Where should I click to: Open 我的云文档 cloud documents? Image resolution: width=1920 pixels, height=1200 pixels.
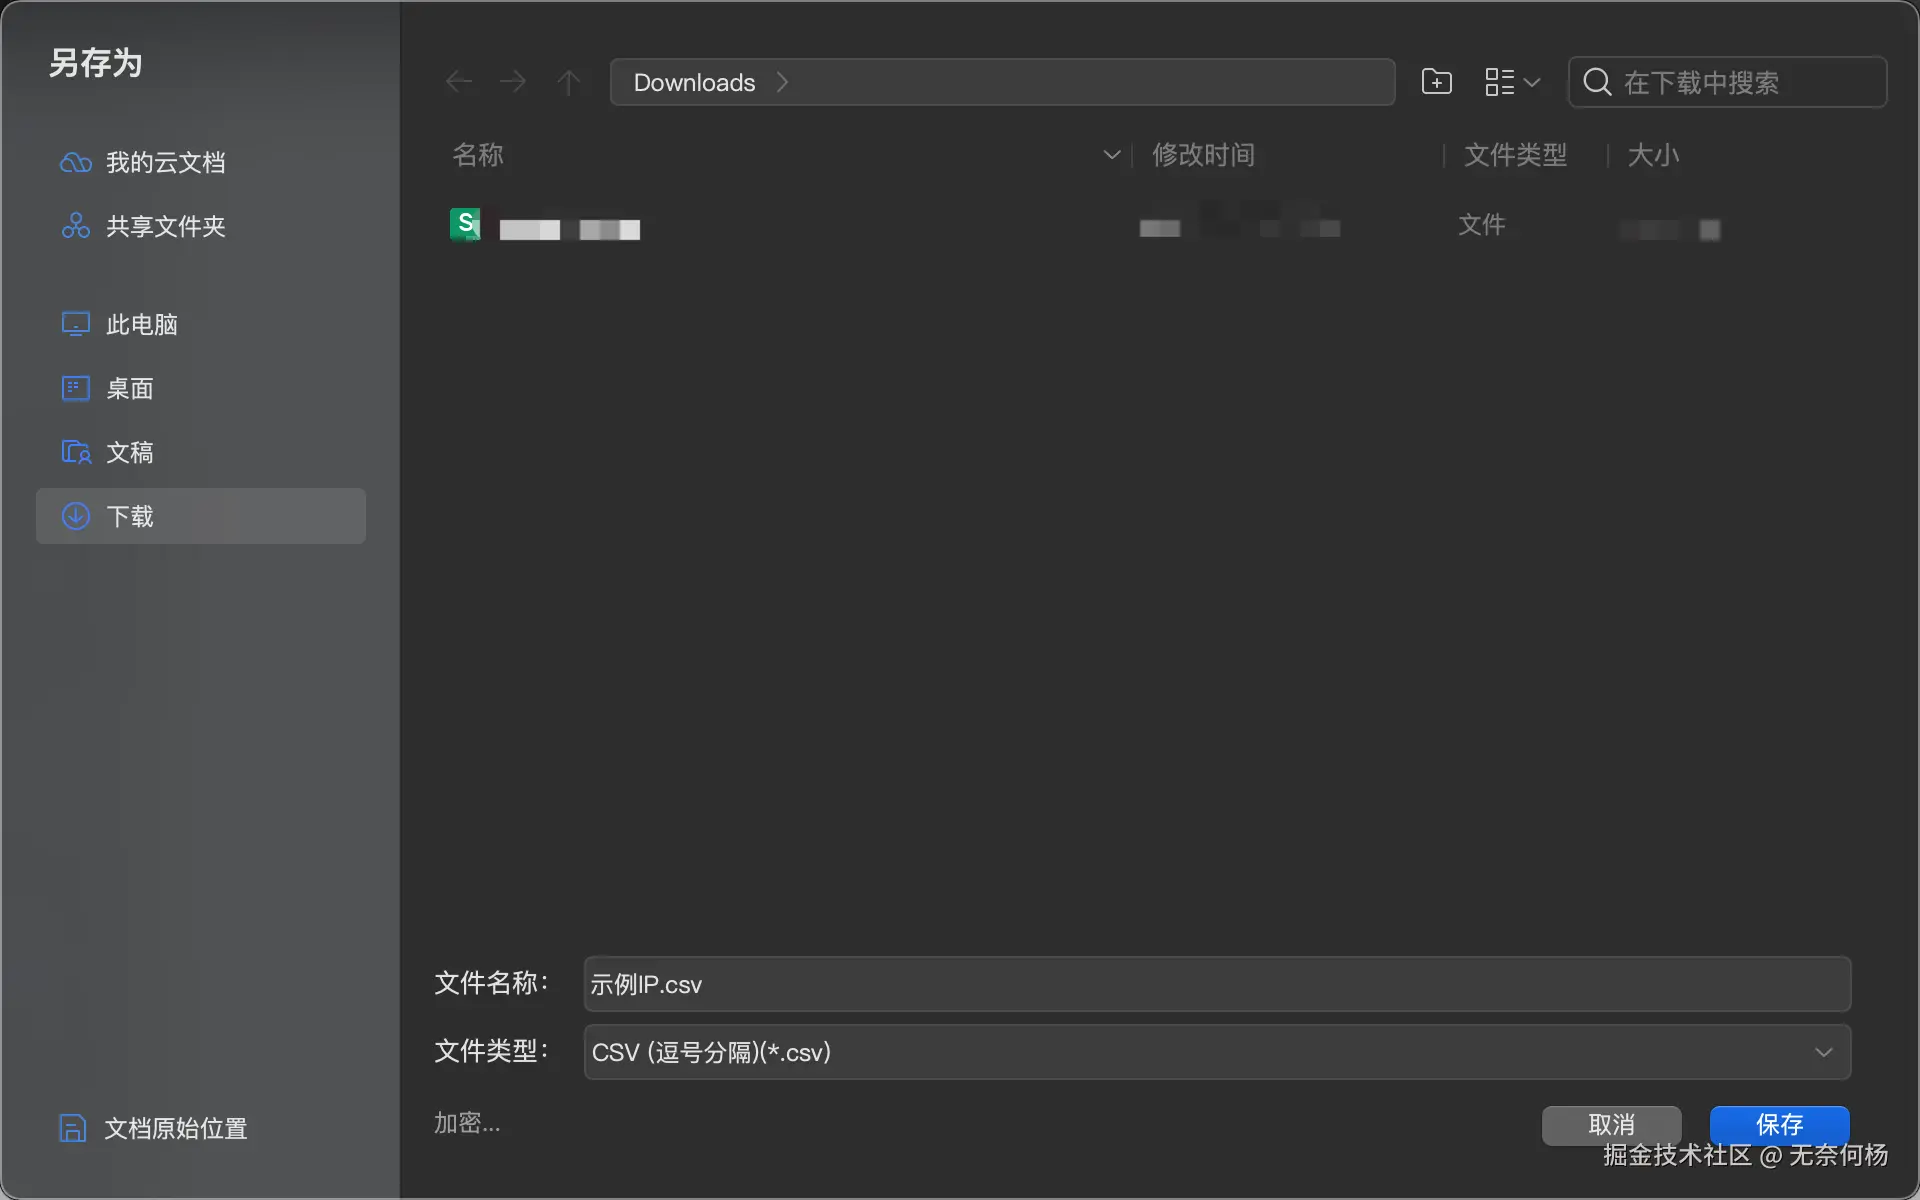(165, 162)
